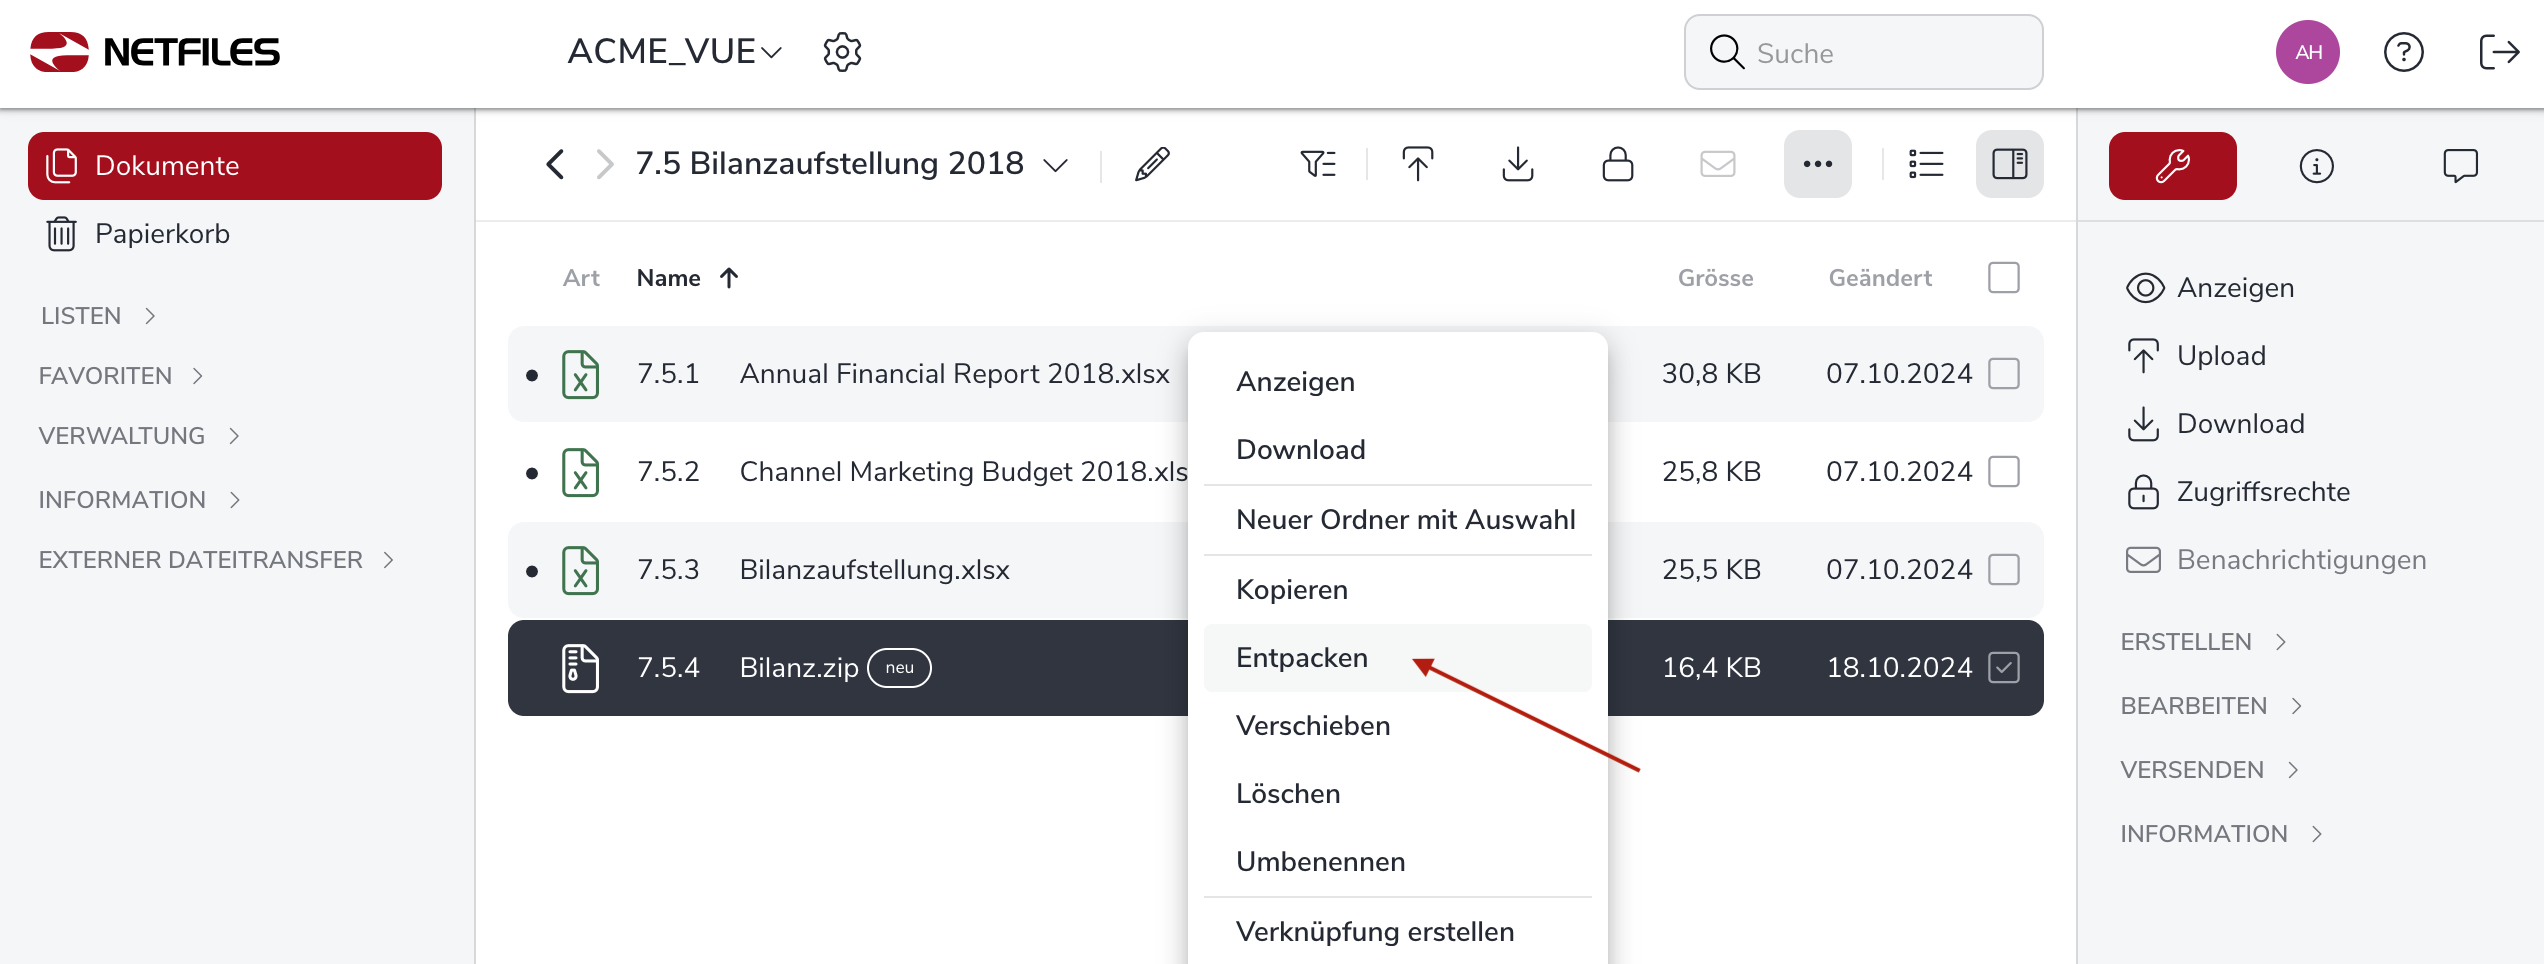Choose Entpacken from the context menu
The width and height of the screenshot is (2544, 964).
(1302, 658)
